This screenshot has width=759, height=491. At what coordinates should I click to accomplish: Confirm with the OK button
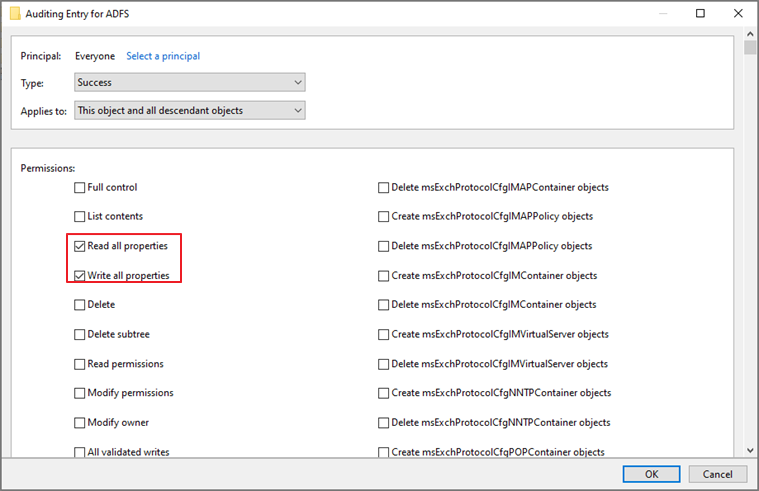pyautogui.click(x=651, y=474)
